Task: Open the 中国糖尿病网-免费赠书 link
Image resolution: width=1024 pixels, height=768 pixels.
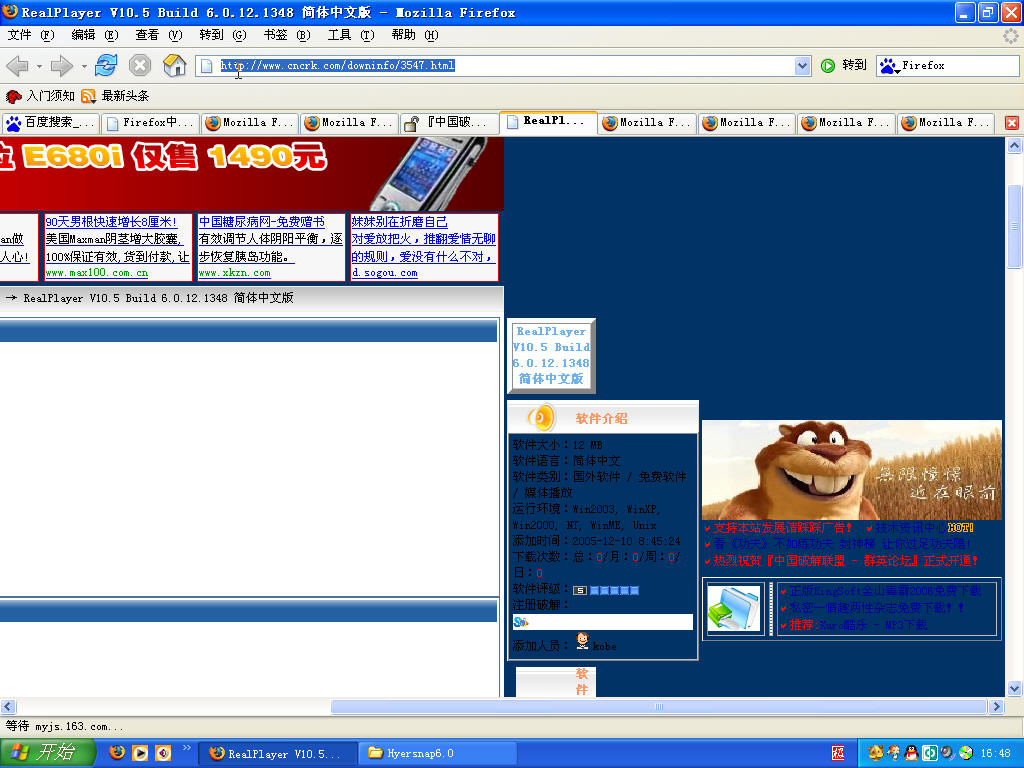Action: (261, 222)
